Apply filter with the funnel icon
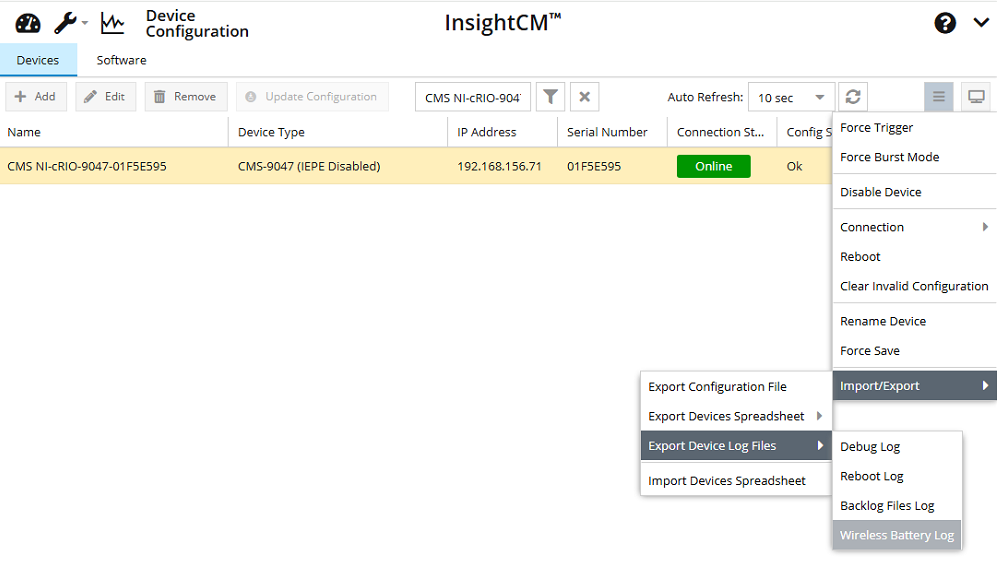Viewport: 997px width, 573px height. coord(551,97)
